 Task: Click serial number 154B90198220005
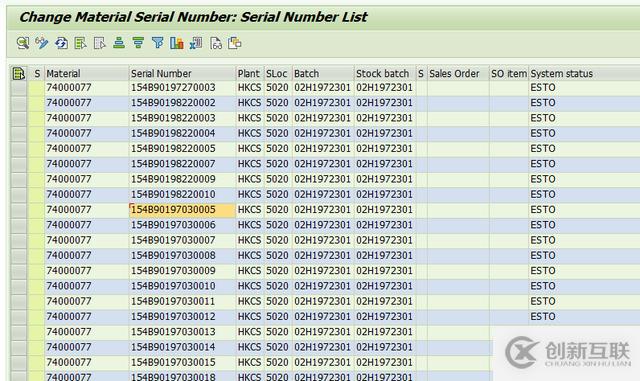pyautogui.click(x=173, y=149)
